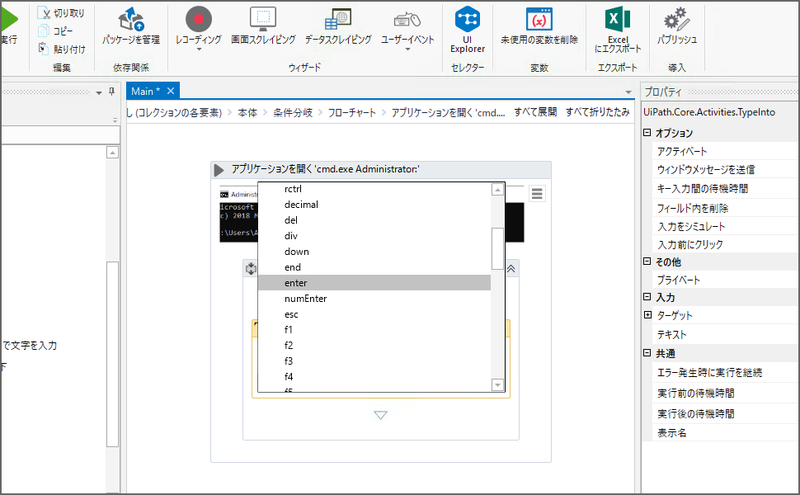The width and height of the screenshot is (800, 495).
Task: Click the Publish gears icon
Action: tap(677, 19)
